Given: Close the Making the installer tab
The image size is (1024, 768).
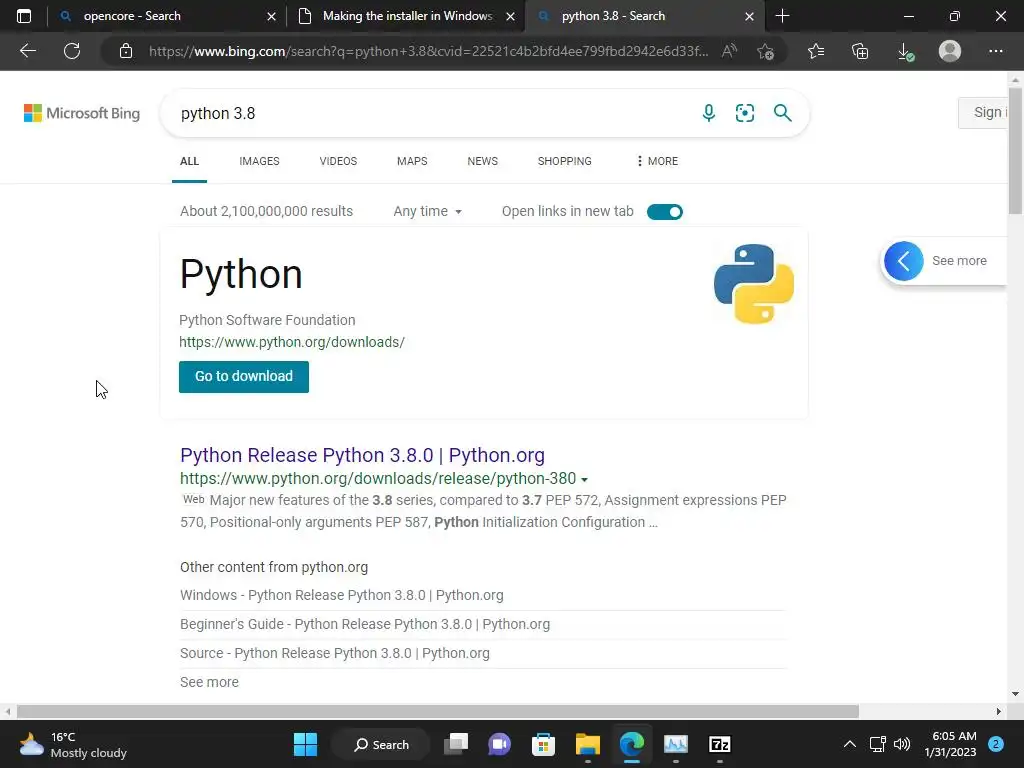Looking at the screenshot, I should click(x=511, y=16).
